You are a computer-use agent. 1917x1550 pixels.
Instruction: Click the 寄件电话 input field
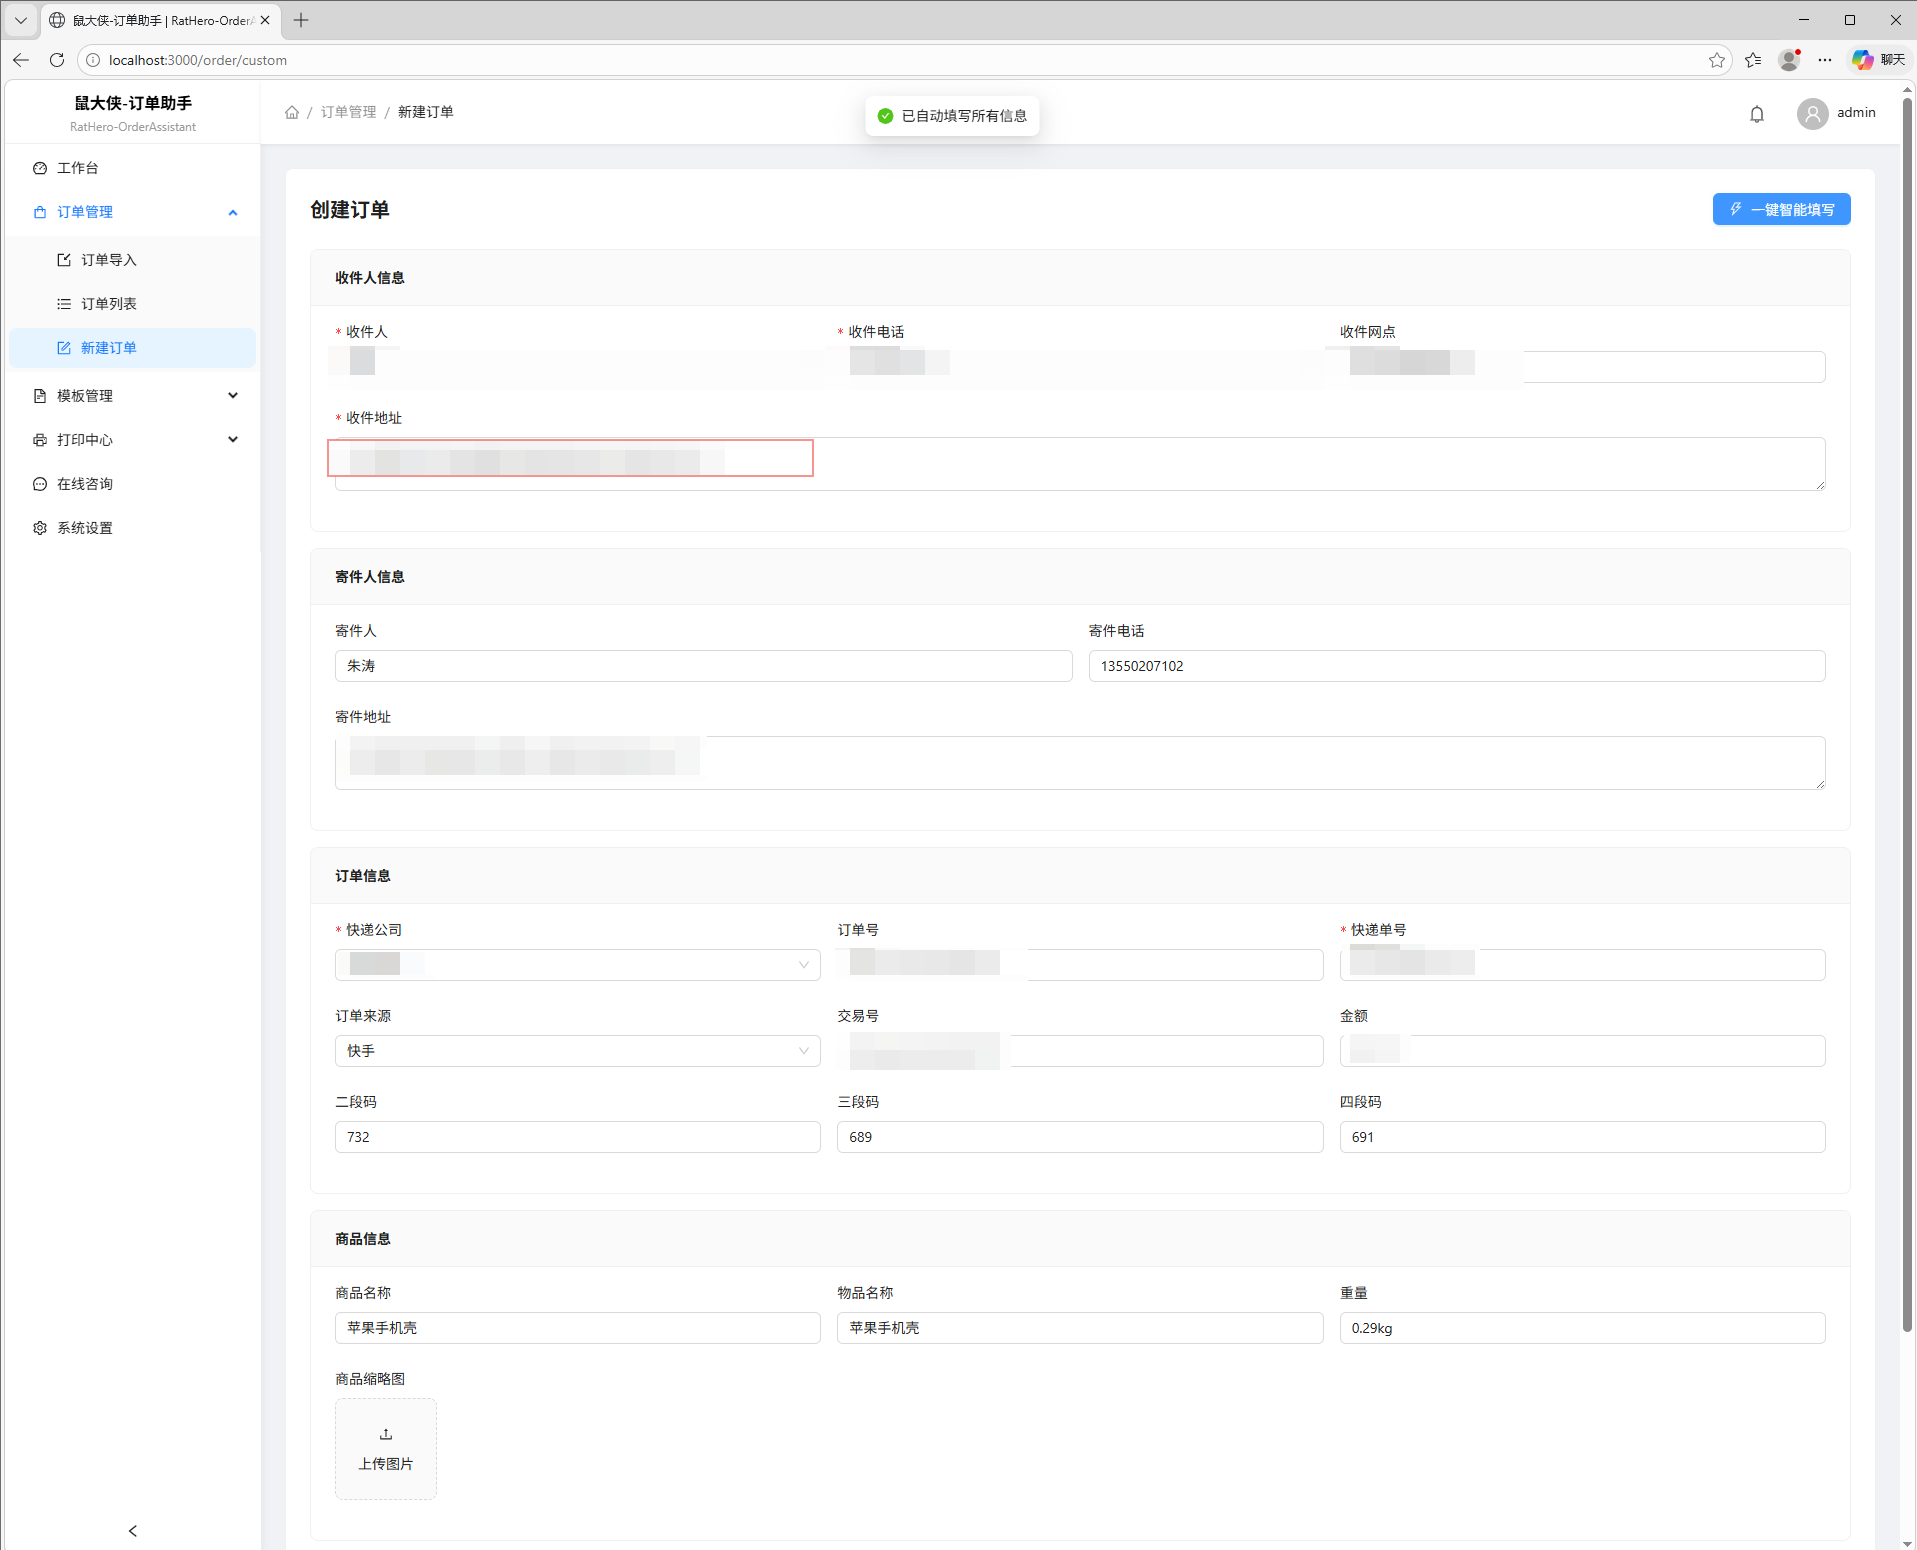point(1456,666)
